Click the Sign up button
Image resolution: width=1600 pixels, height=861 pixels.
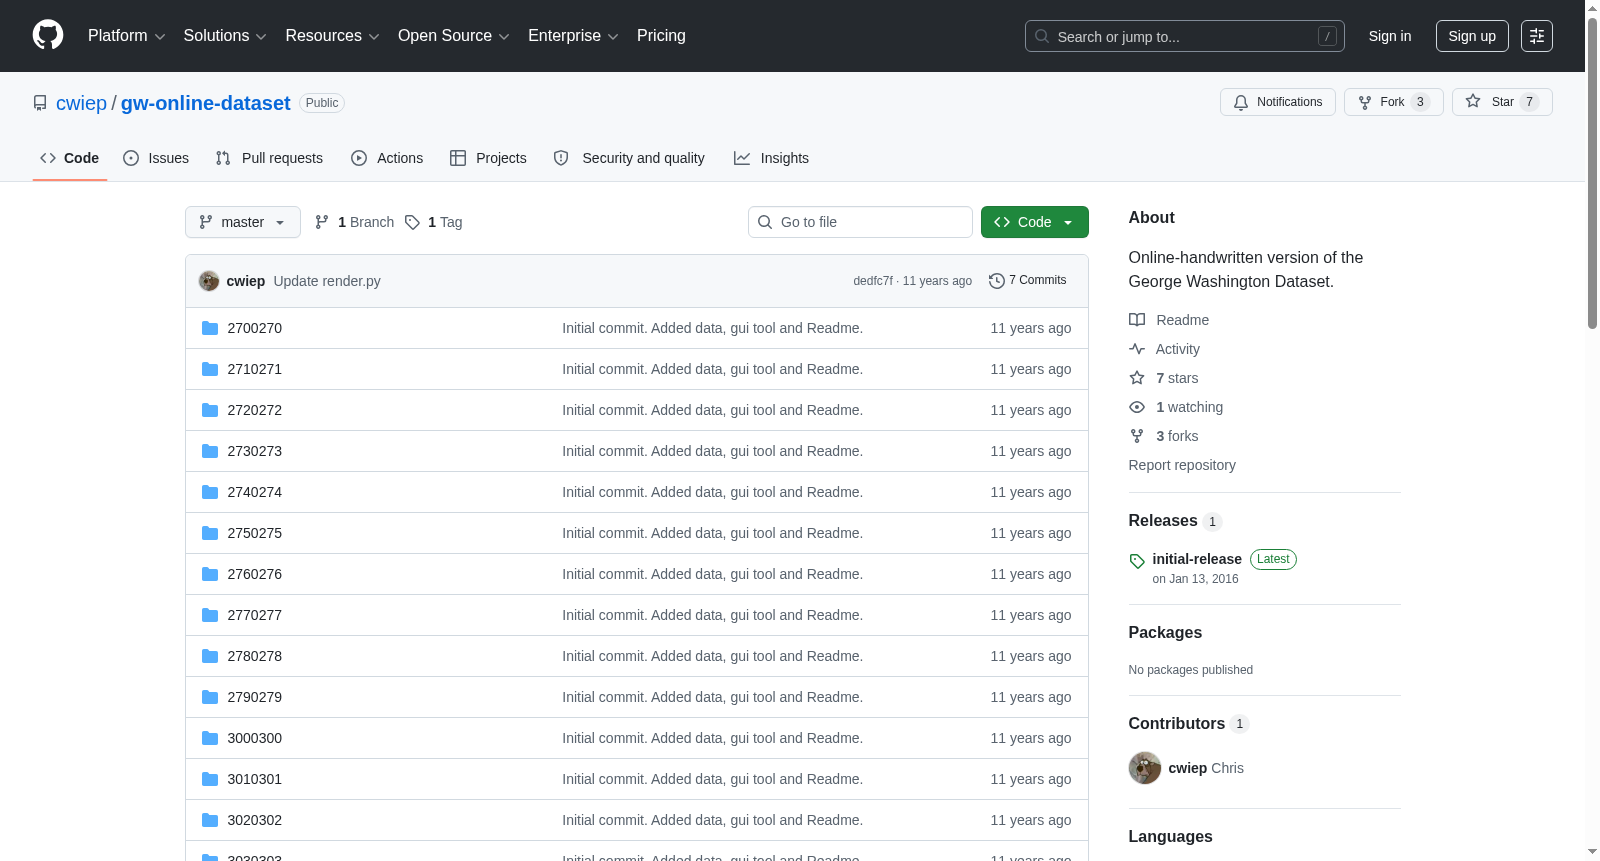click(1472, 36)
